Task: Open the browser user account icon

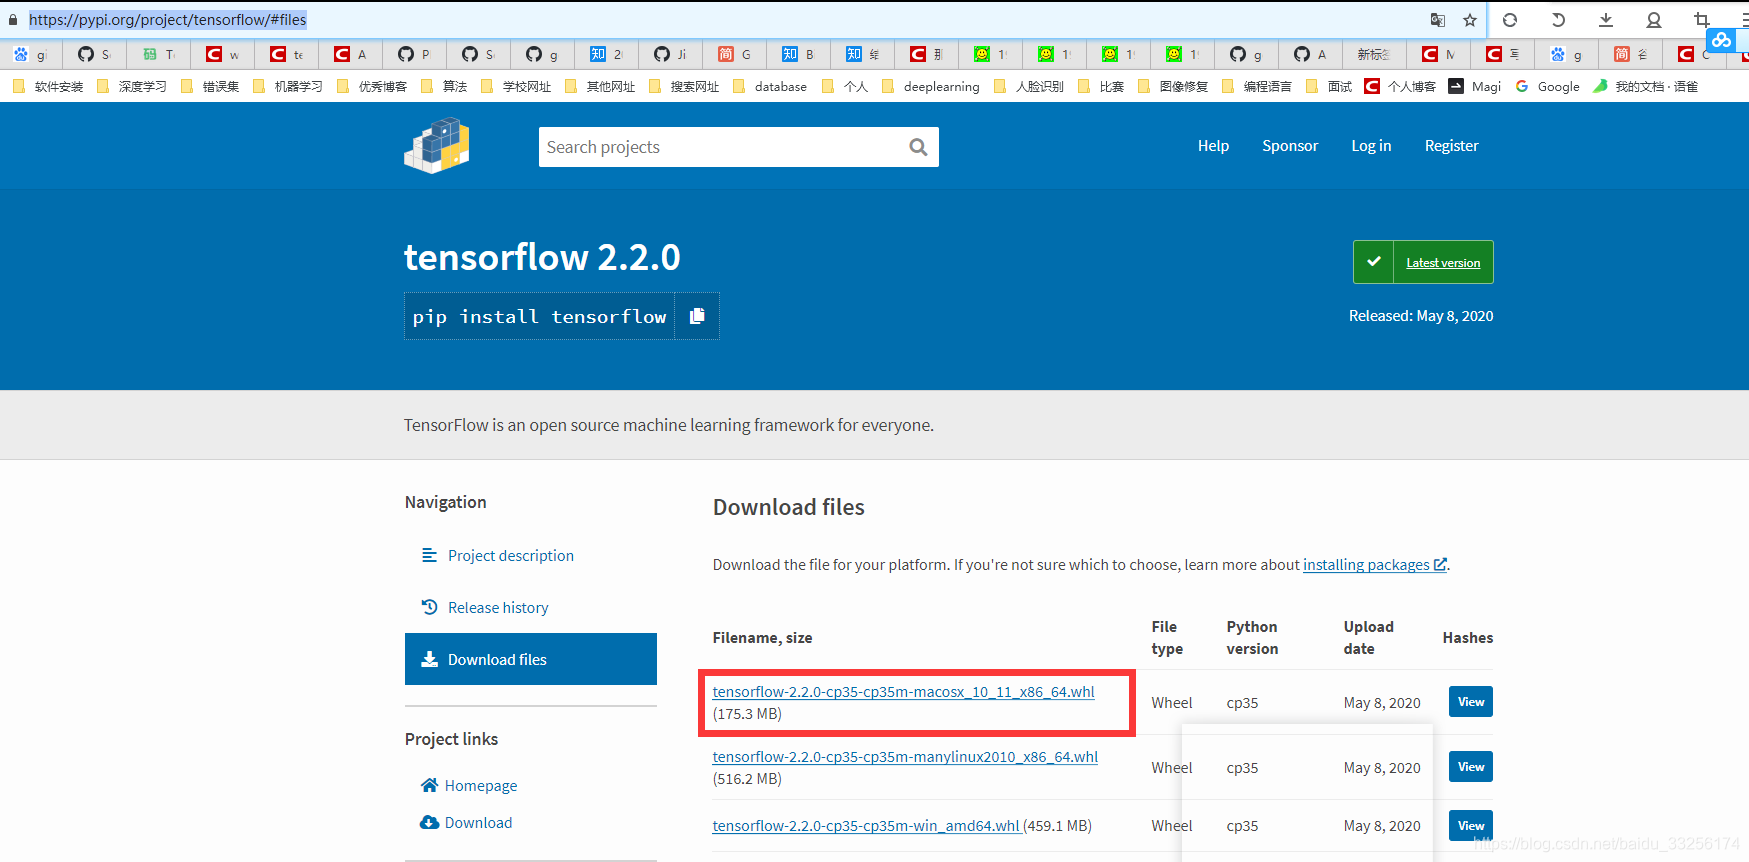Action: [1654, 20]
